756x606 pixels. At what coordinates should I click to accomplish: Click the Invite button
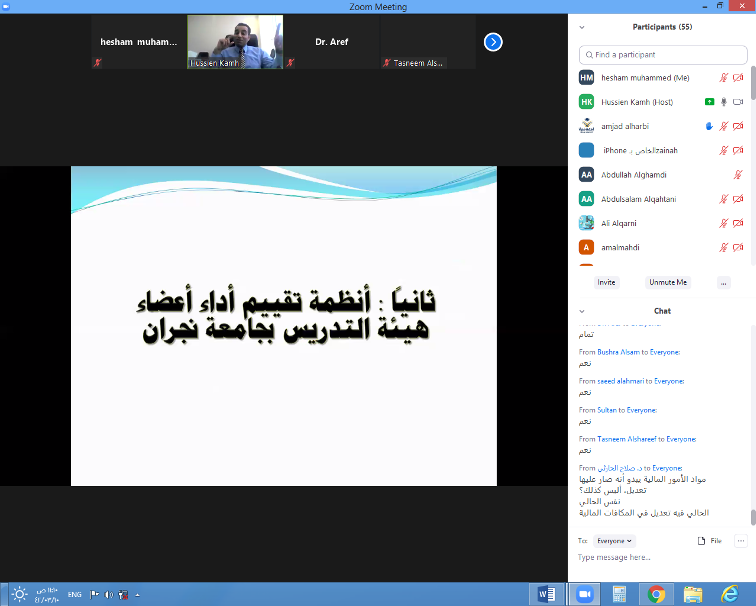coord(606,283)
